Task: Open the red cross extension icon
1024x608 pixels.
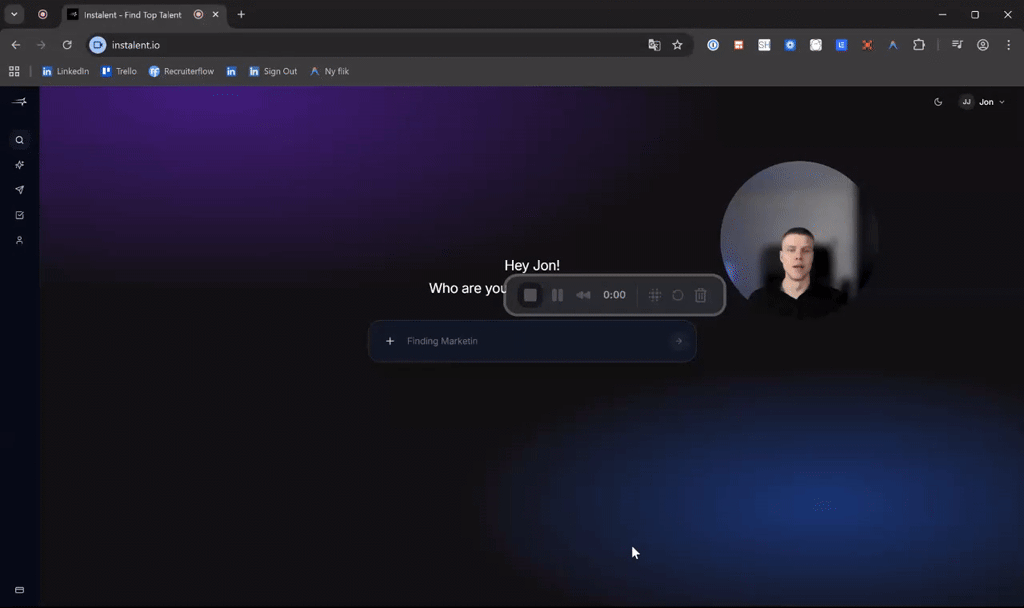Action: point(867,45)
